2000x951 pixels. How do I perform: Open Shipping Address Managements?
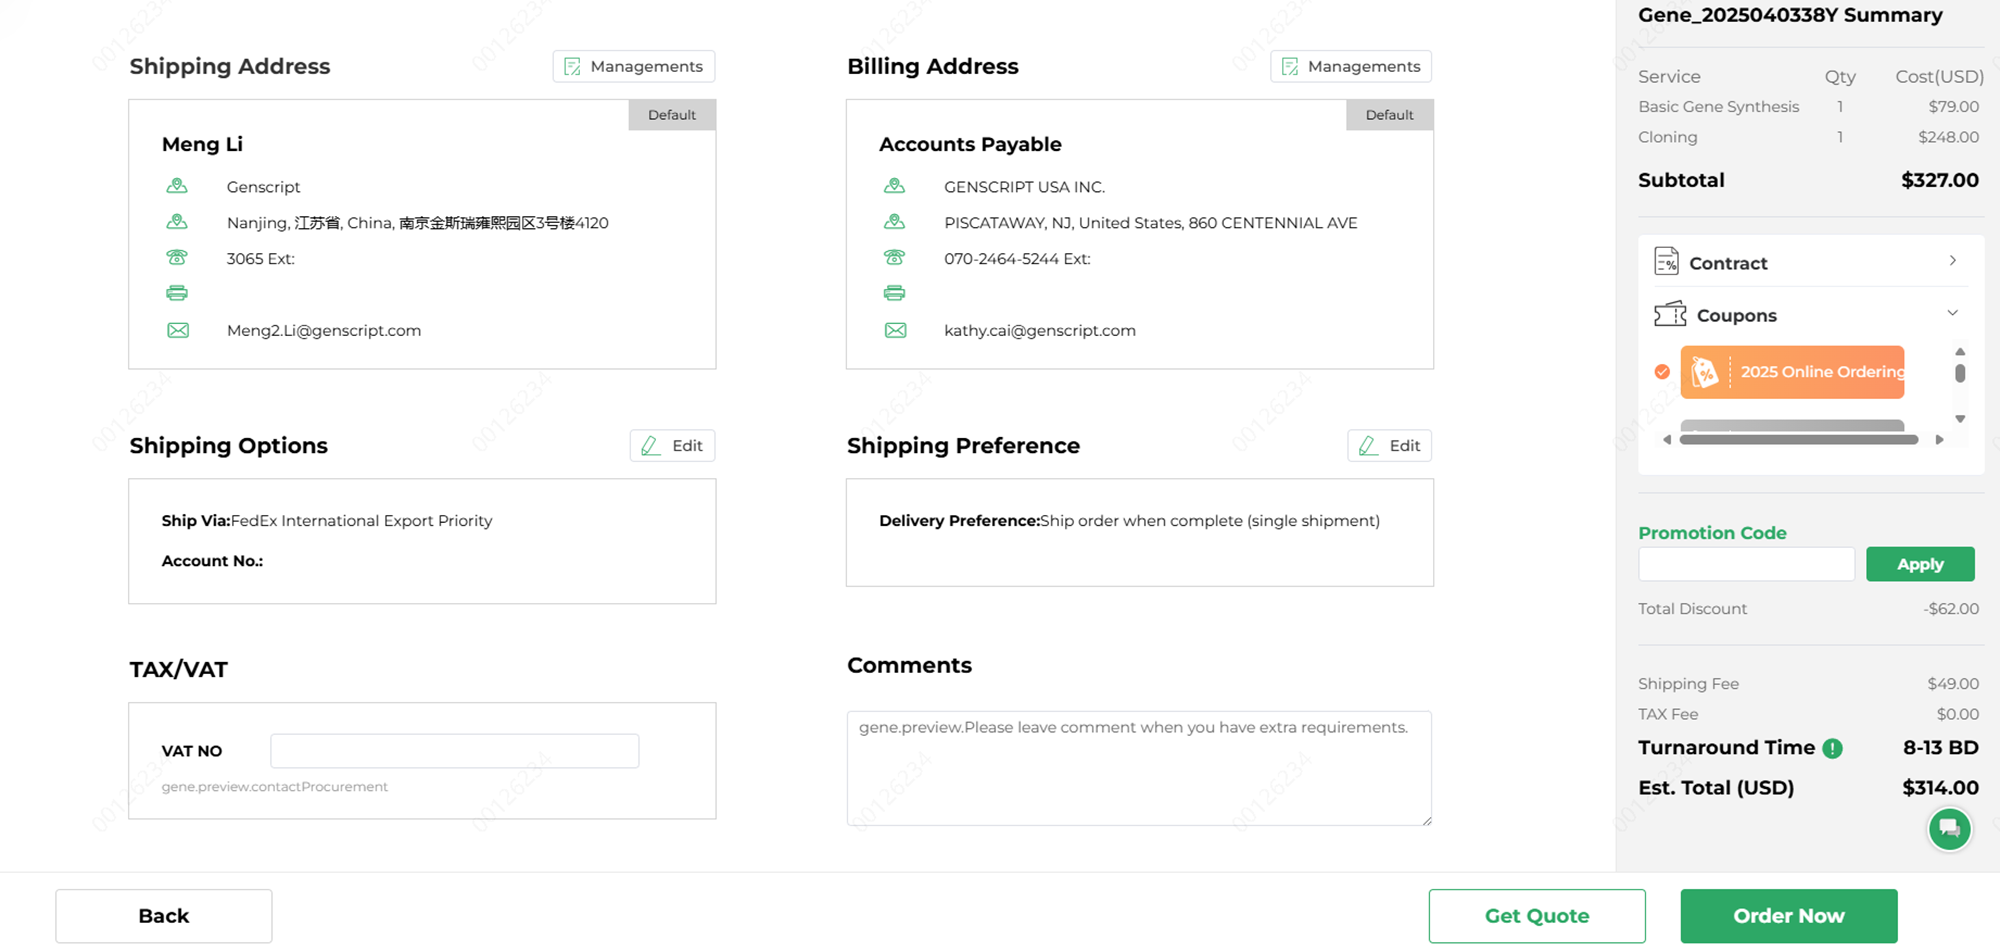coord(634,66)
